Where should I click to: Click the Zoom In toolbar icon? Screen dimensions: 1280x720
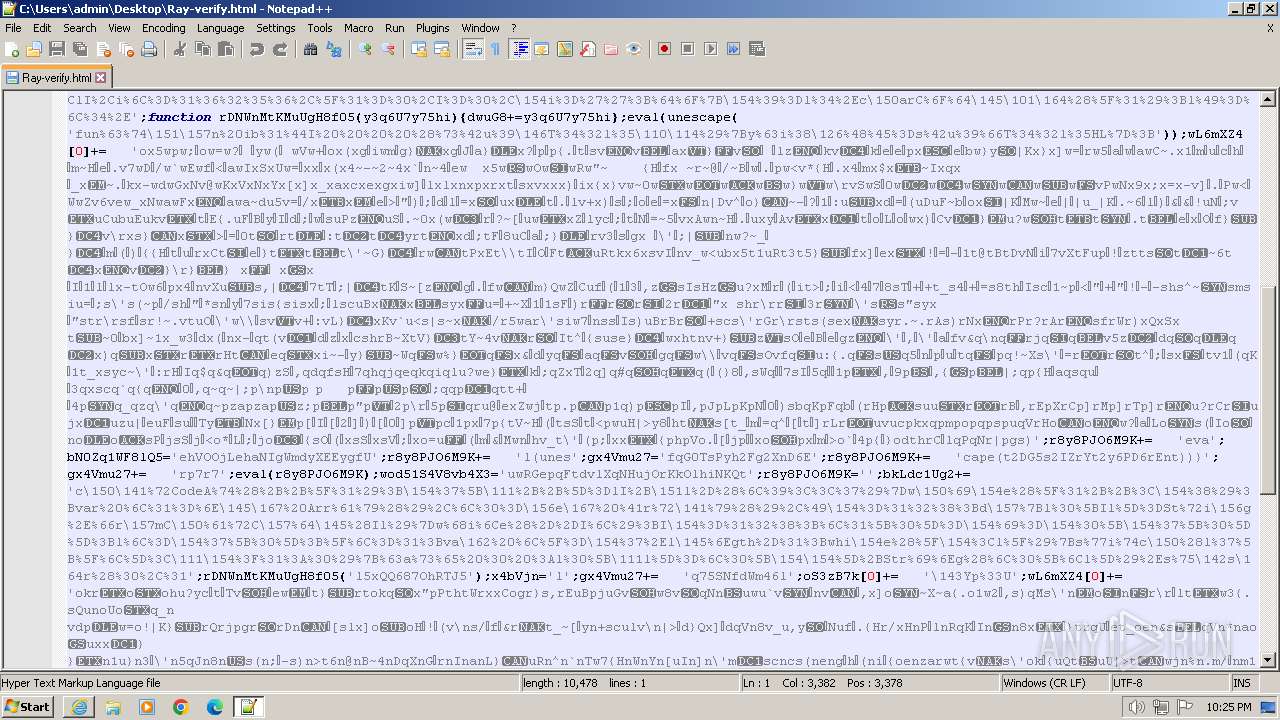(x=364, y=49)
